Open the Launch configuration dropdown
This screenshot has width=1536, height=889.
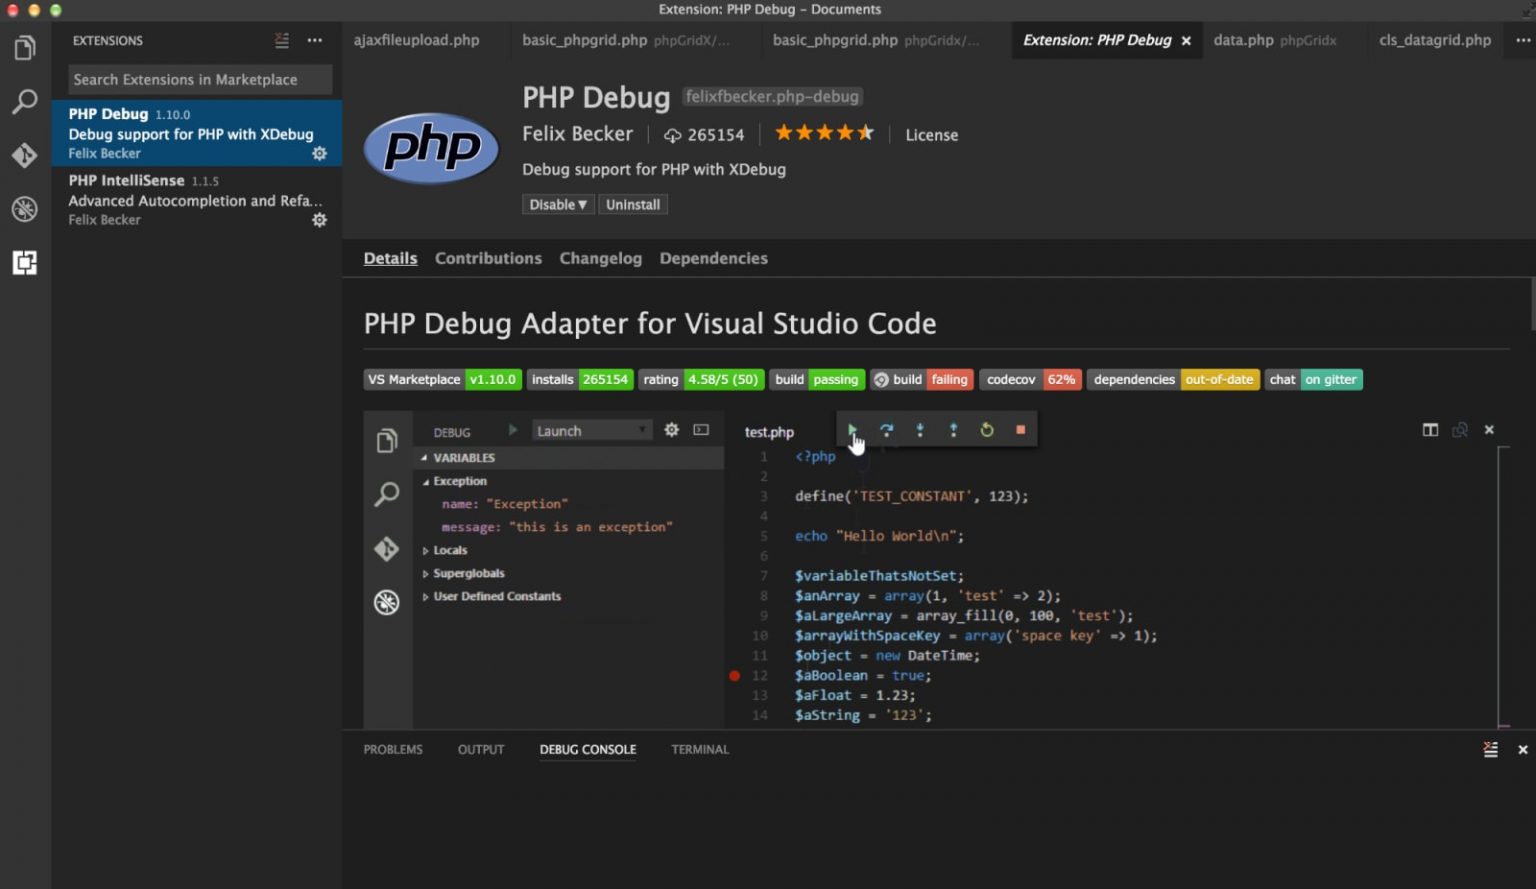pos(592,430)
